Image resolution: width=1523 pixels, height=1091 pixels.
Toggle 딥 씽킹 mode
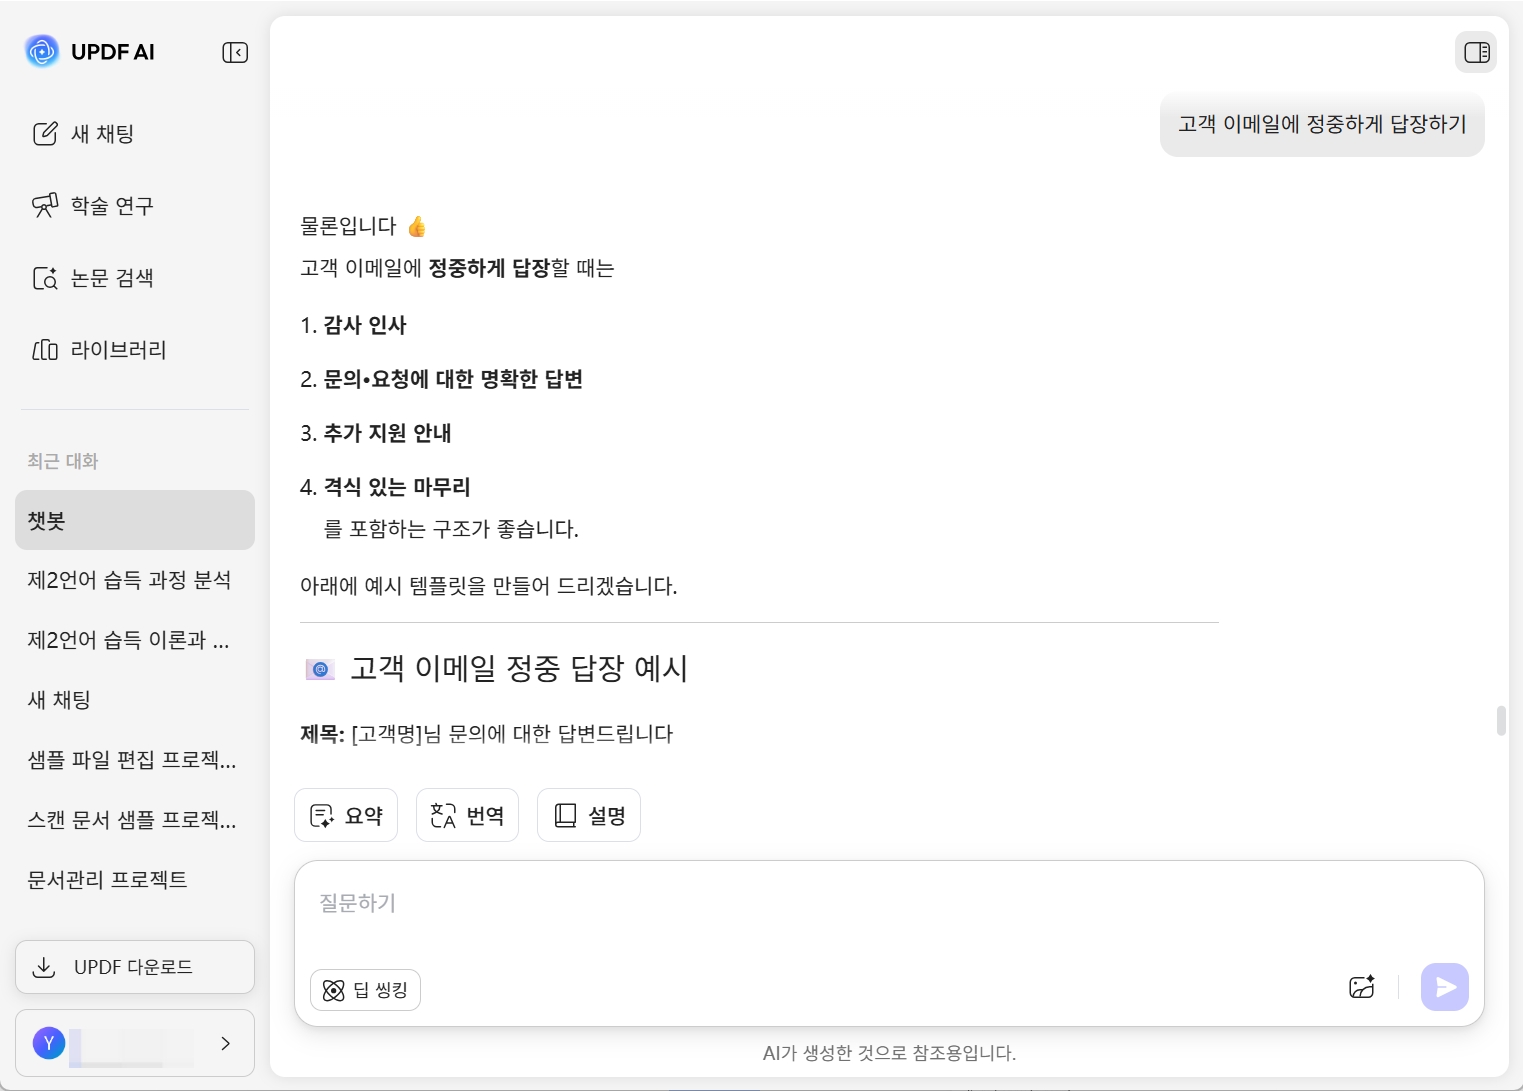coord(365,990)
